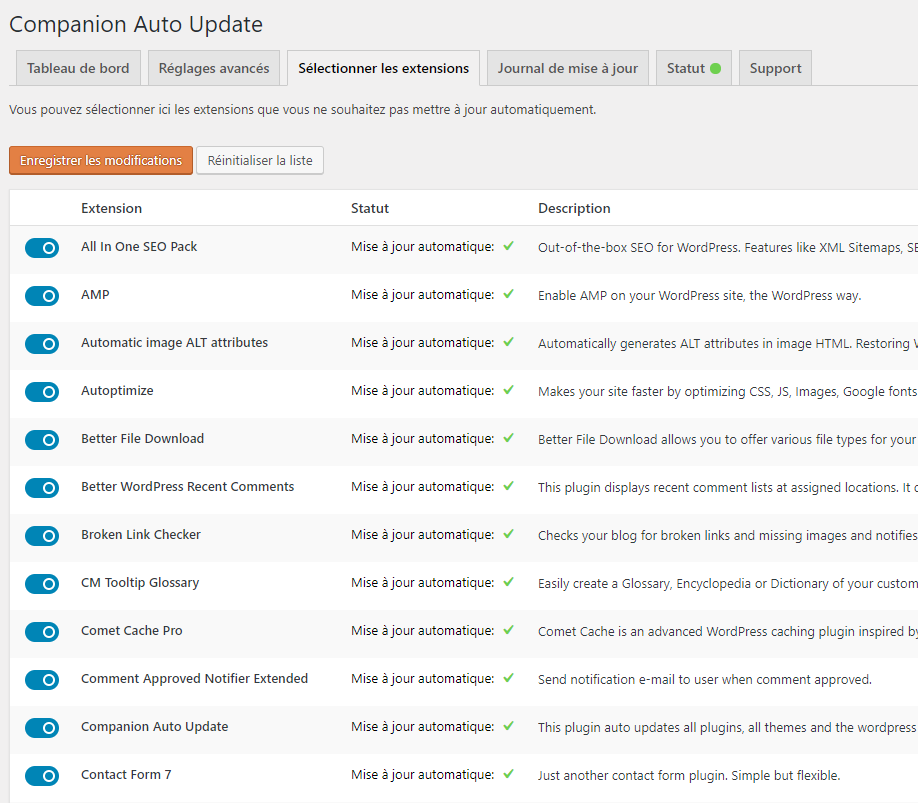
Task: Click the All In One SEO Pack name
Action: pos(139,246)
